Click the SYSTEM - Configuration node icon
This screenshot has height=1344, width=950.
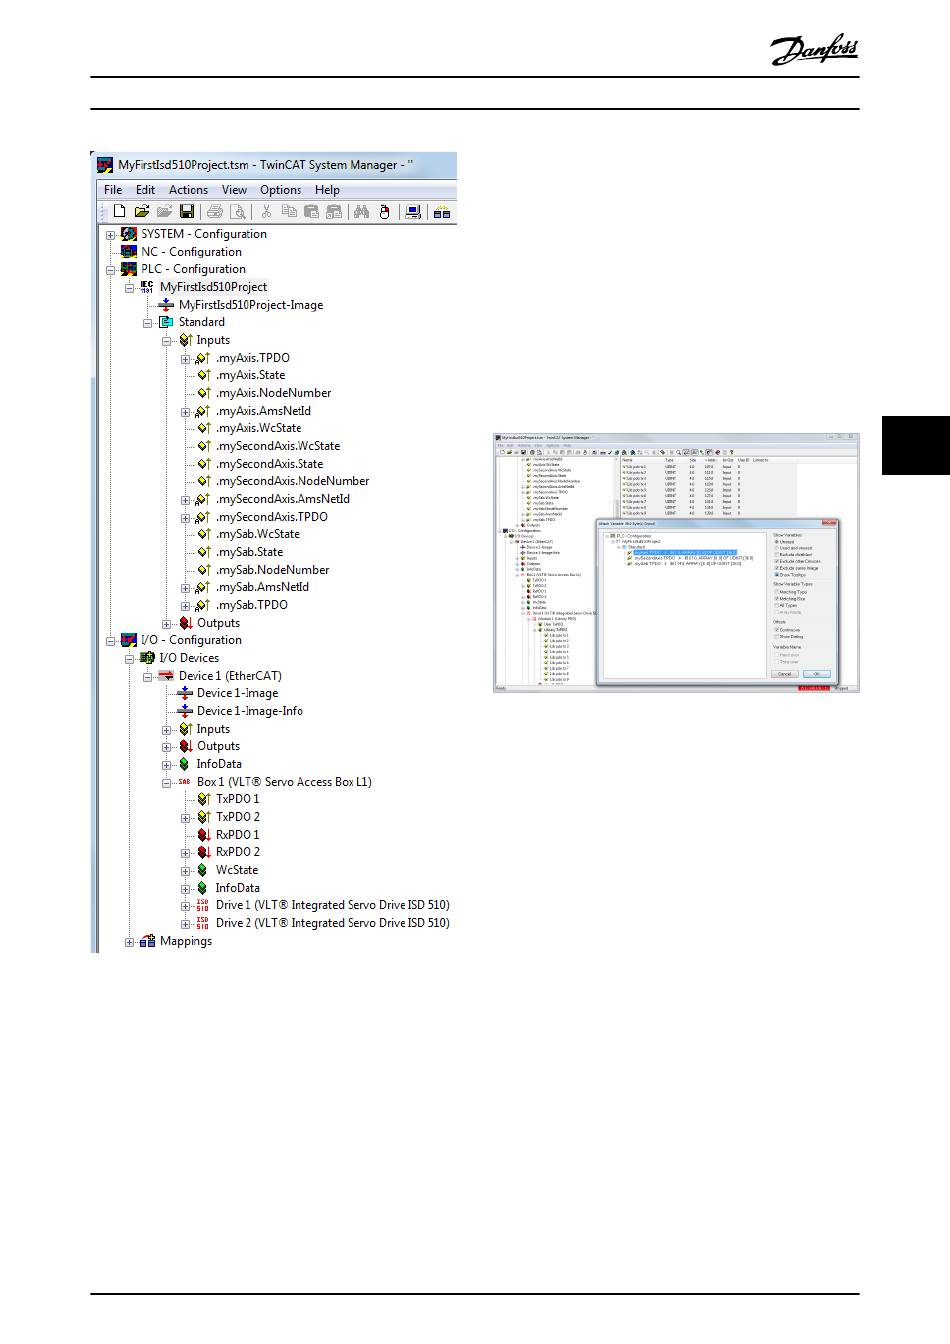point(129,234)
